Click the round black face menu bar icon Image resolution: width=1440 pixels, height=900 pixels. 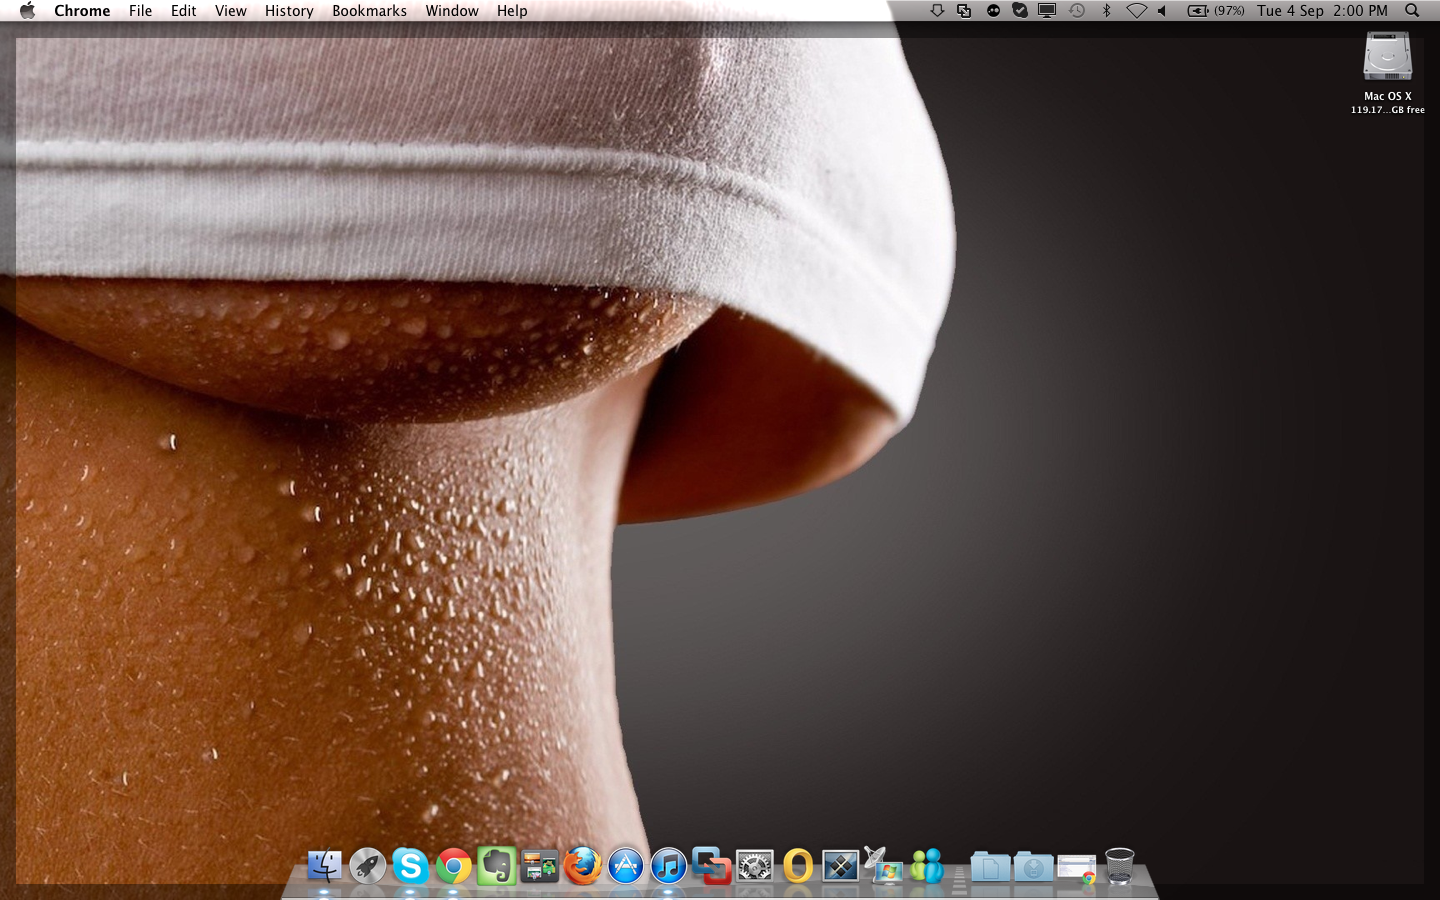(x=993, y=10)
